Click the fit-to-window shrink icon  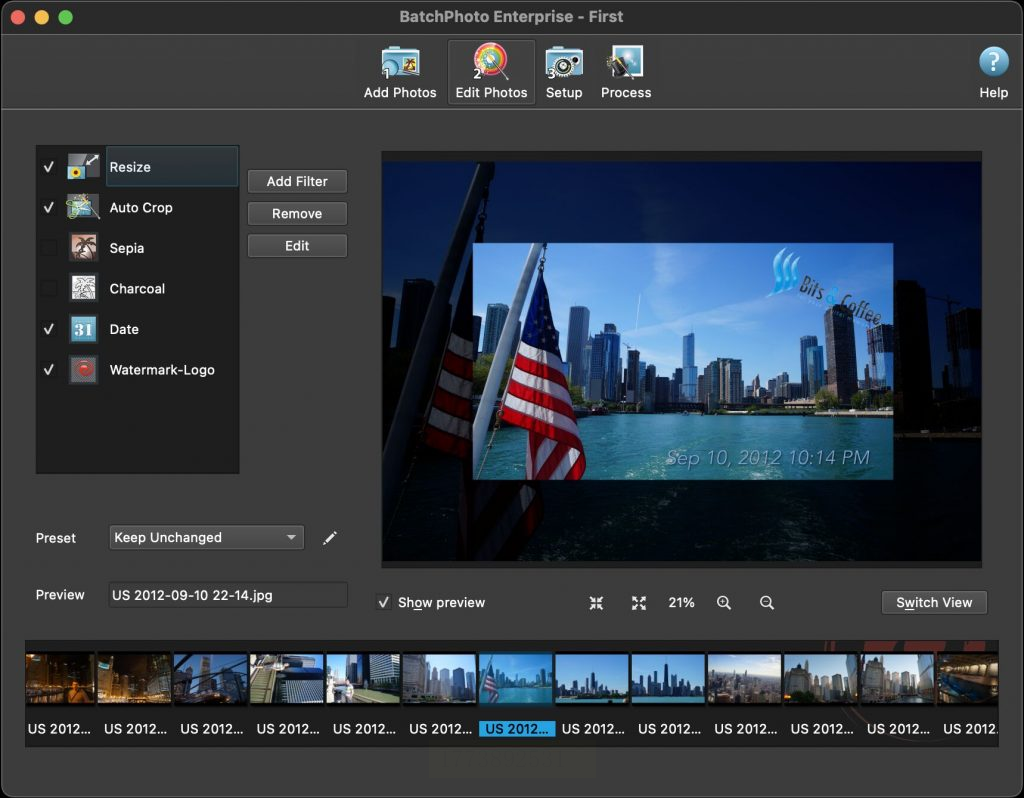tap(597, 603)
